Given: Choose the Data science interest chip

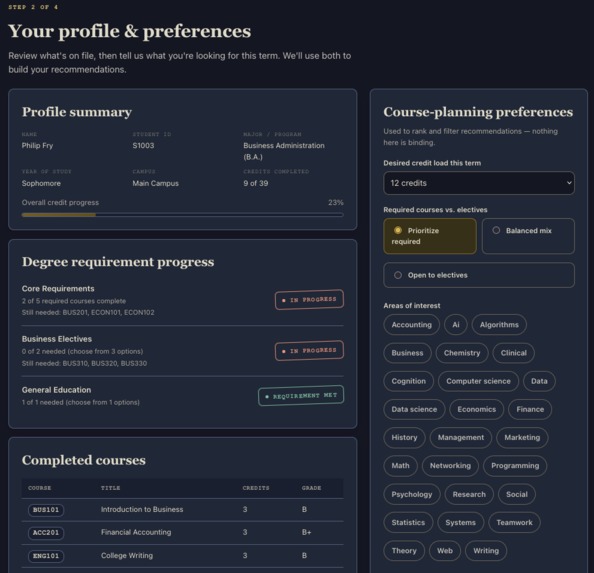Looking at the screenshot, I should coord(414,409).
